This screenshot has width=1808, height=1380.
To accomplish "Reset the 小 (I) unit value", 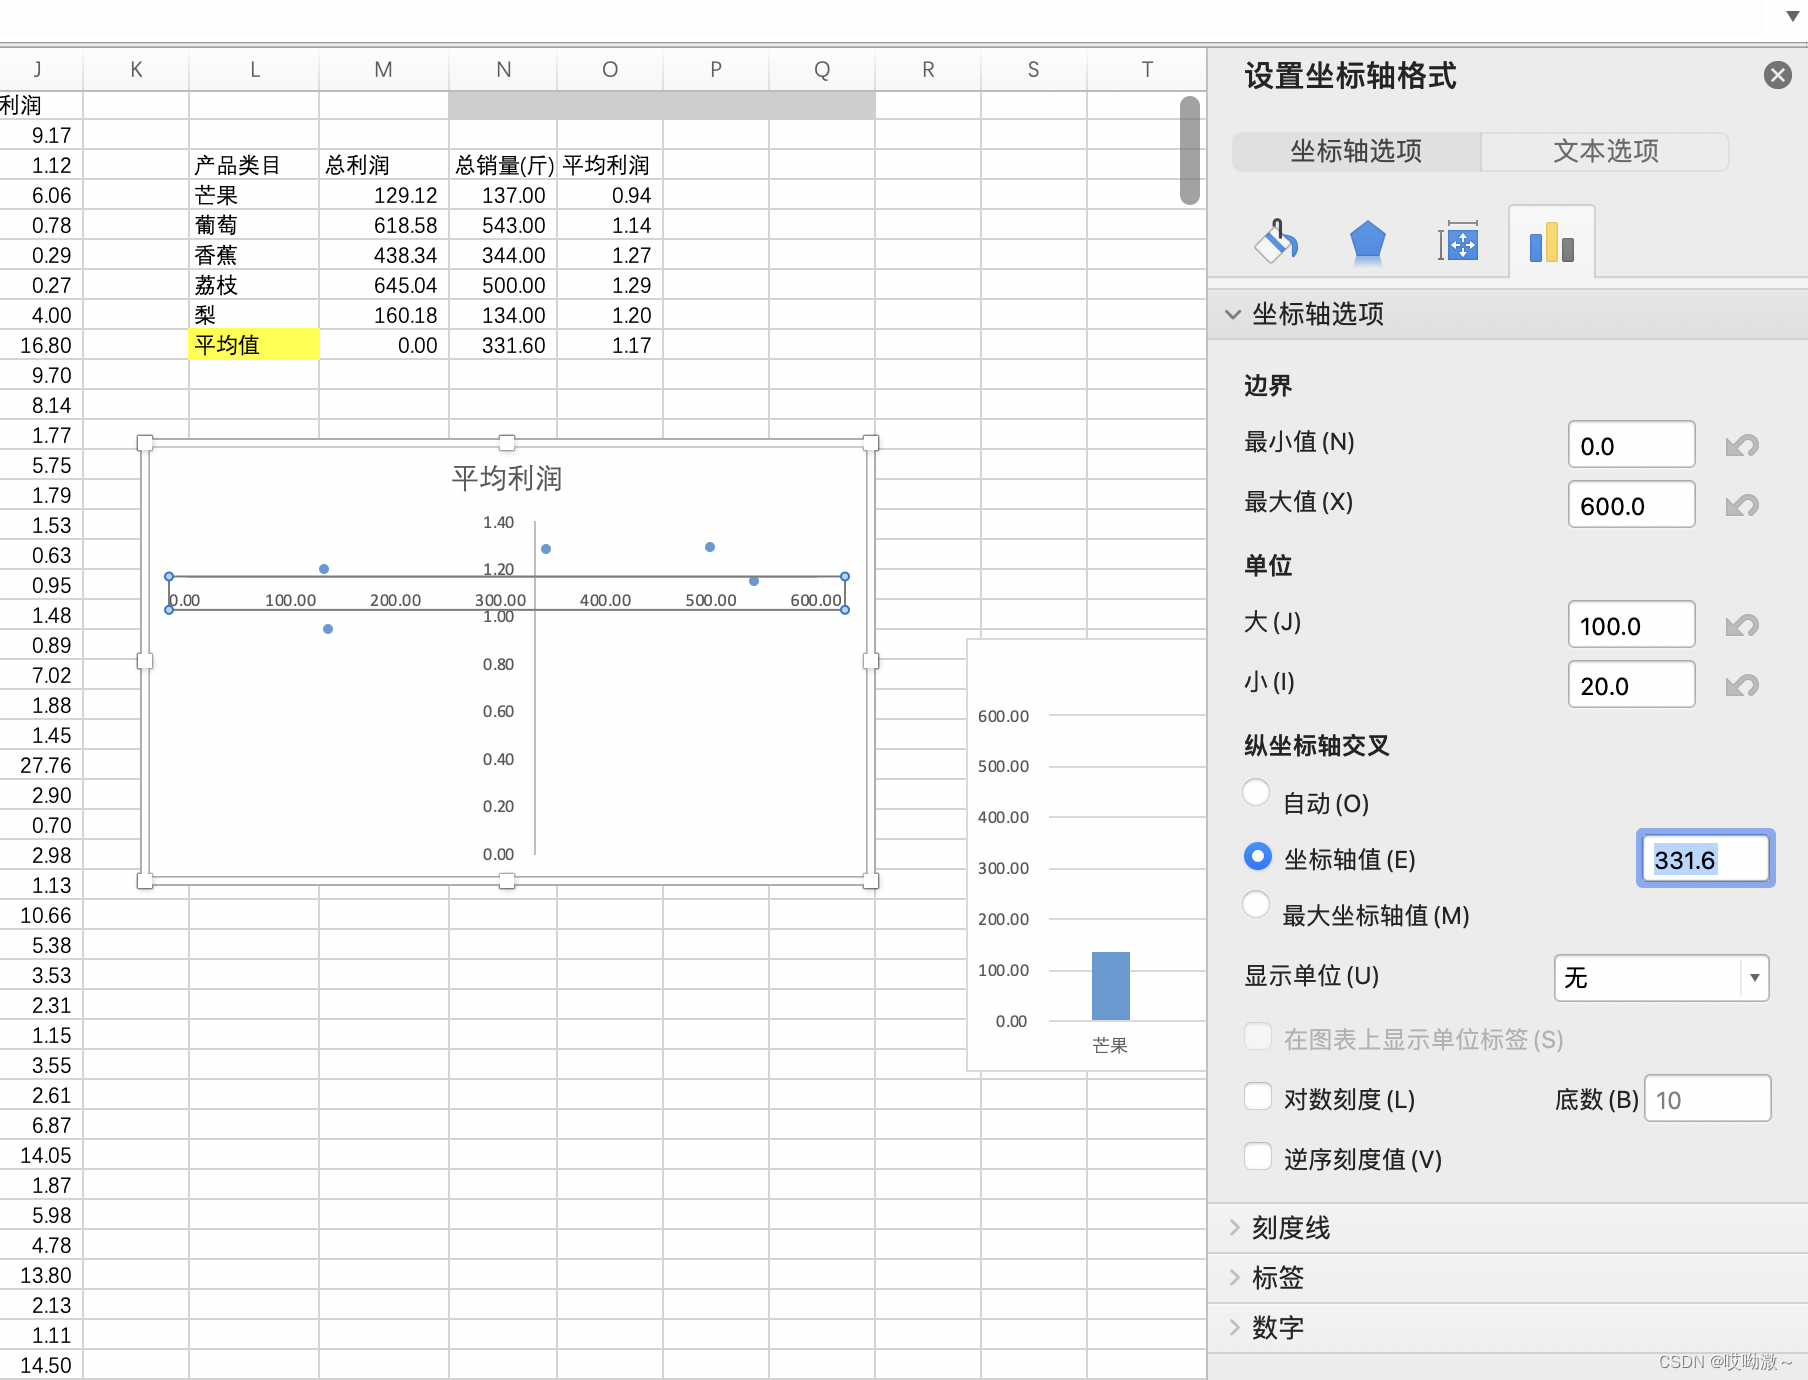I will point(1742,685).
